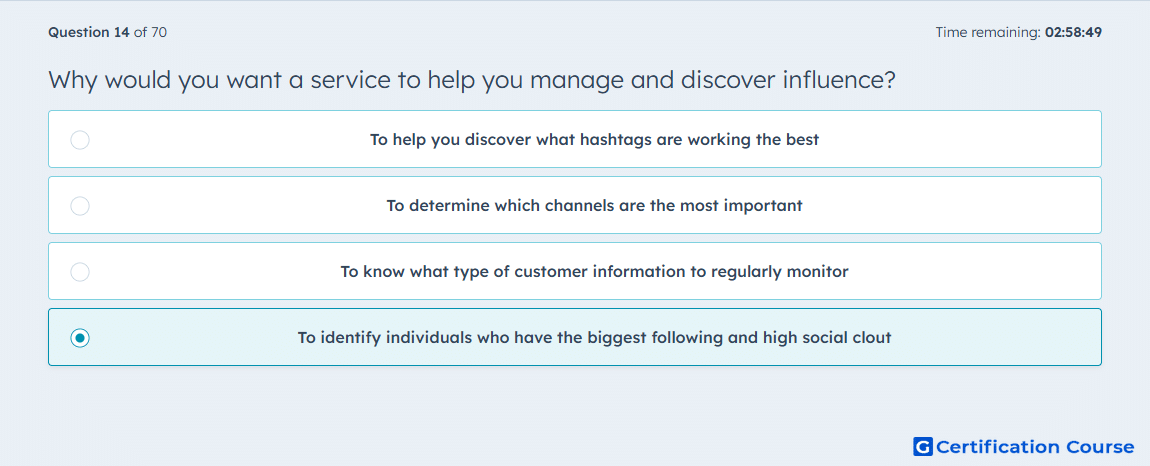Image resolution: width=1150 pixels, height=466 pixels.
Task: Open the Certification Course watermark link
Action: click(x=1024, y=446)
